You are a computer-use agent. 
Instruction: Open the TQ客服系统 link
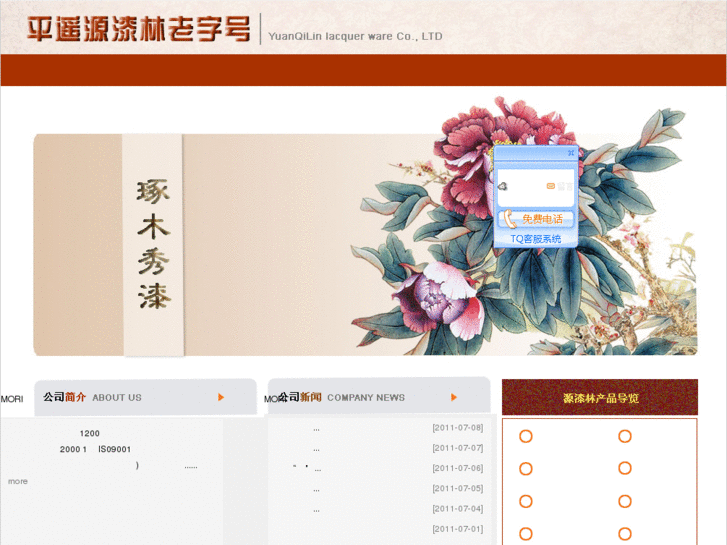[x=536, y=239]
